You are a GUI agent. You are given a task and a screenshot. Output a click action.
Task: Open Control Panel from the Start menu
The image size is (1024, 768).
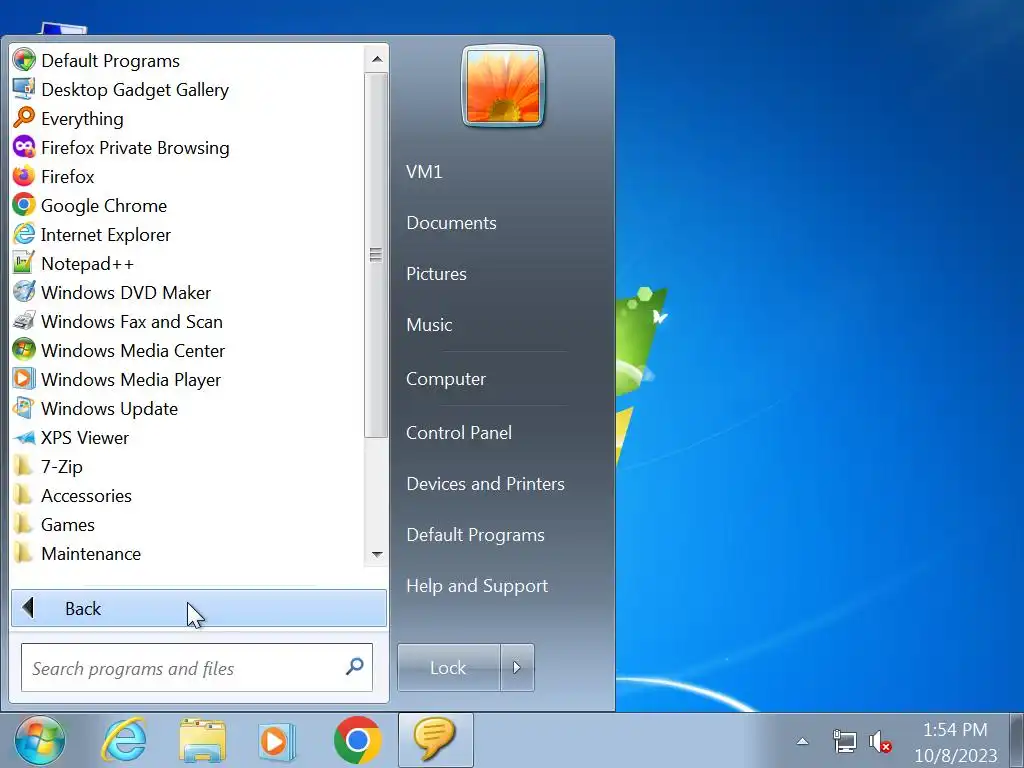(459, 432)
